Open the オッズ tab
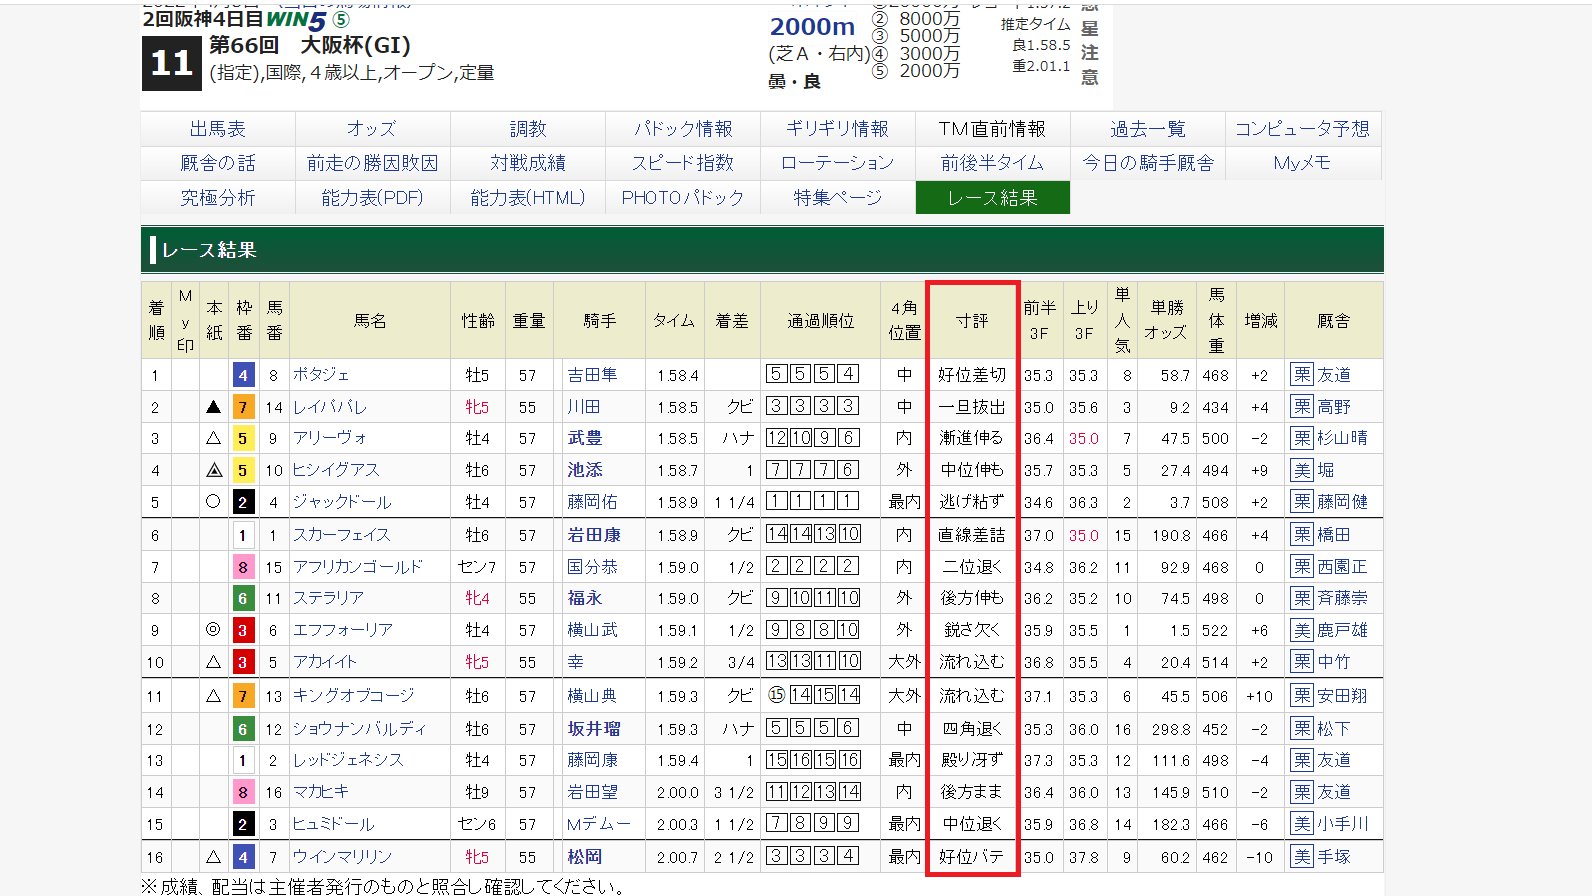 point(372,129)
